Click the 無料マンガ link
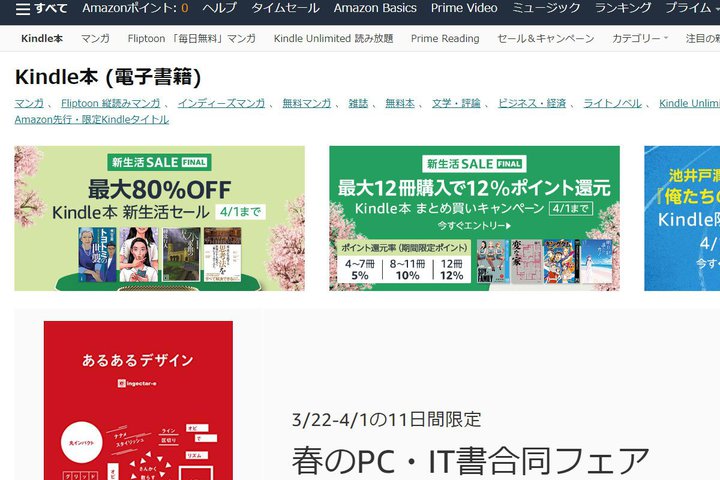This screenshot has height=480, width=720. [306, 103]
